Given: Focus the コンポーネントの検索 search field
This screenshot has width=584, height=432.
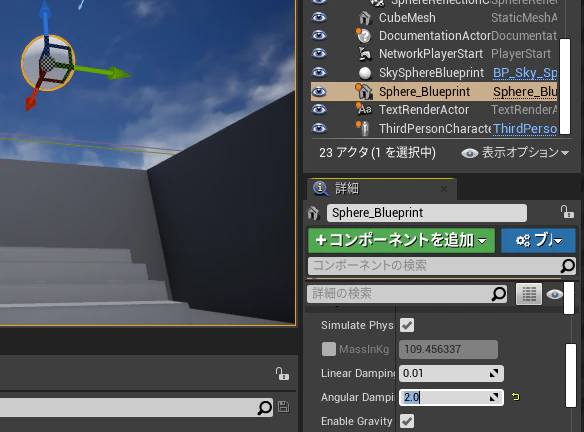Looking at the screenshot, I should pos(434,266).
